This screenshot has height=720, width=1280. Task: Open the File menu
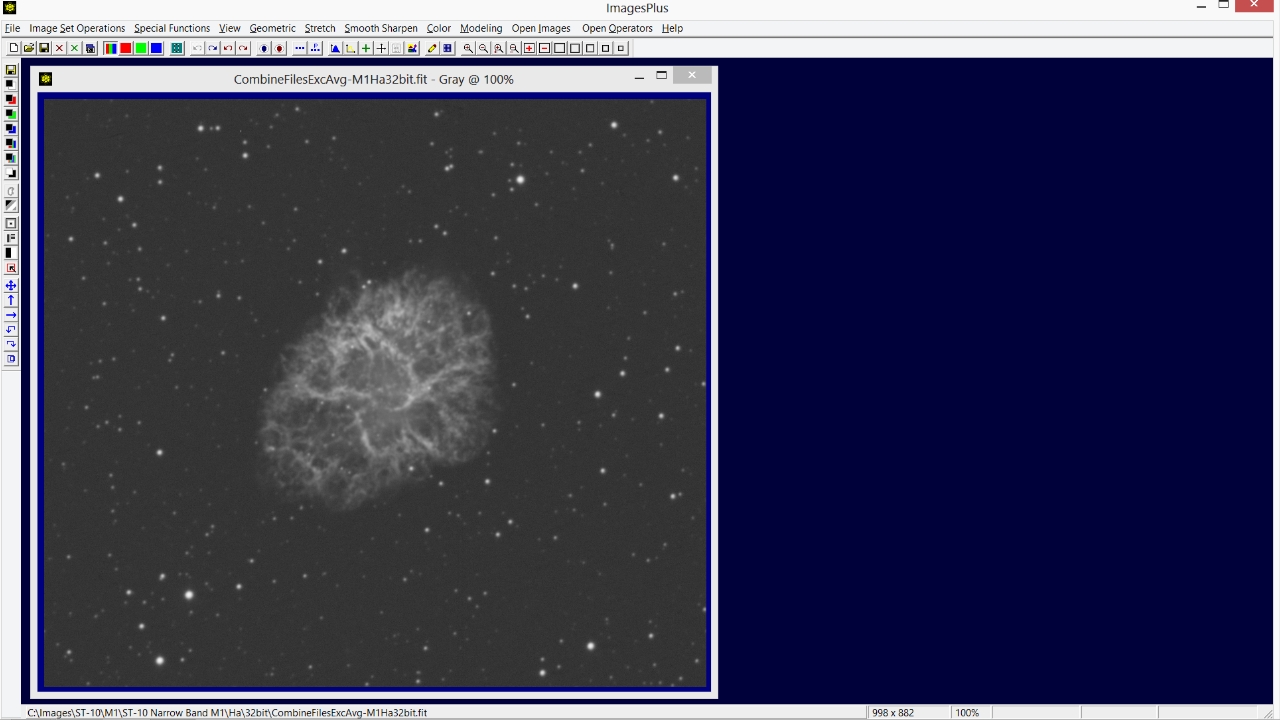tap(12, 28)
